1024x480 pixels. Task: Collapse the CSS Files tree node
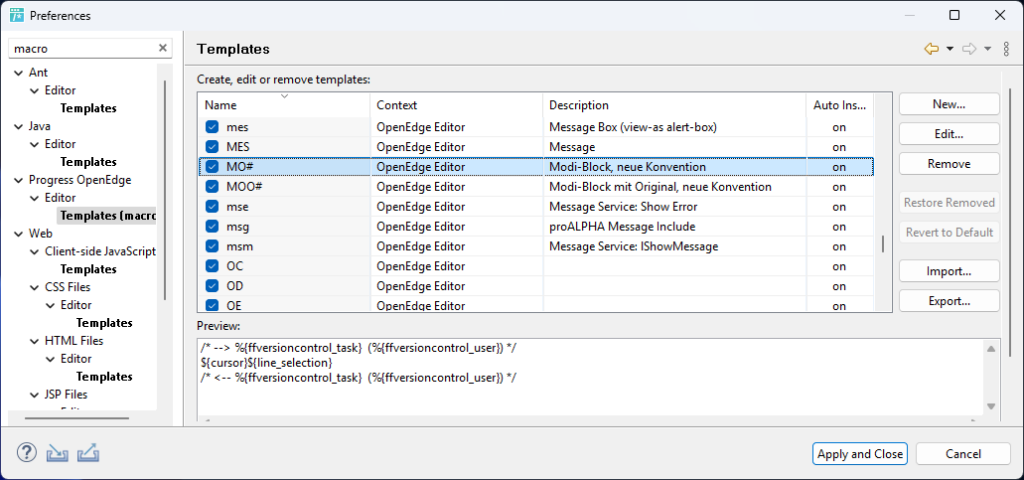(34, 287)
